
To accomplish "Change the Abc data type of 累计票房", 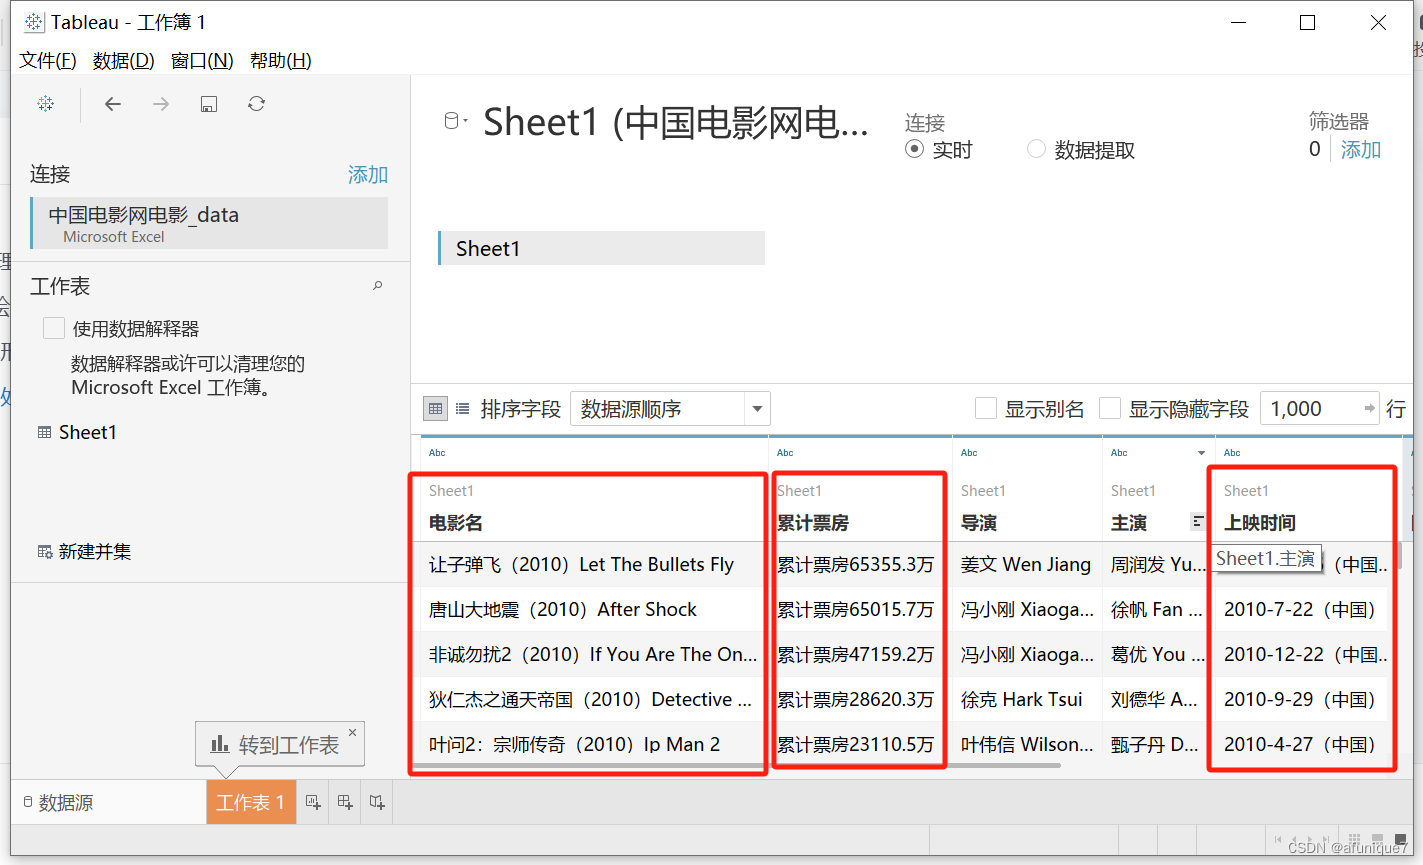I will (x=785, y=453).
